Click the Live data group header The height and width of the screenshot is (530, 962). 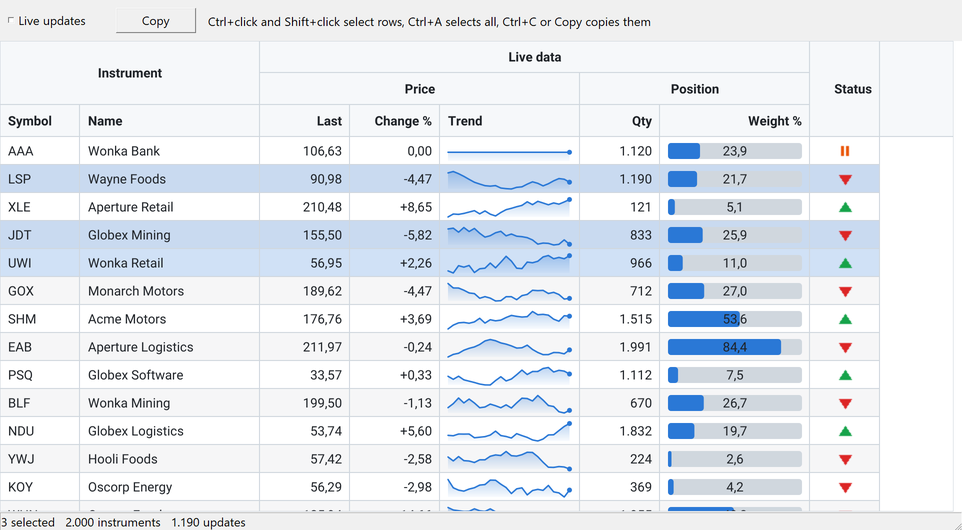tap(534, 57)
